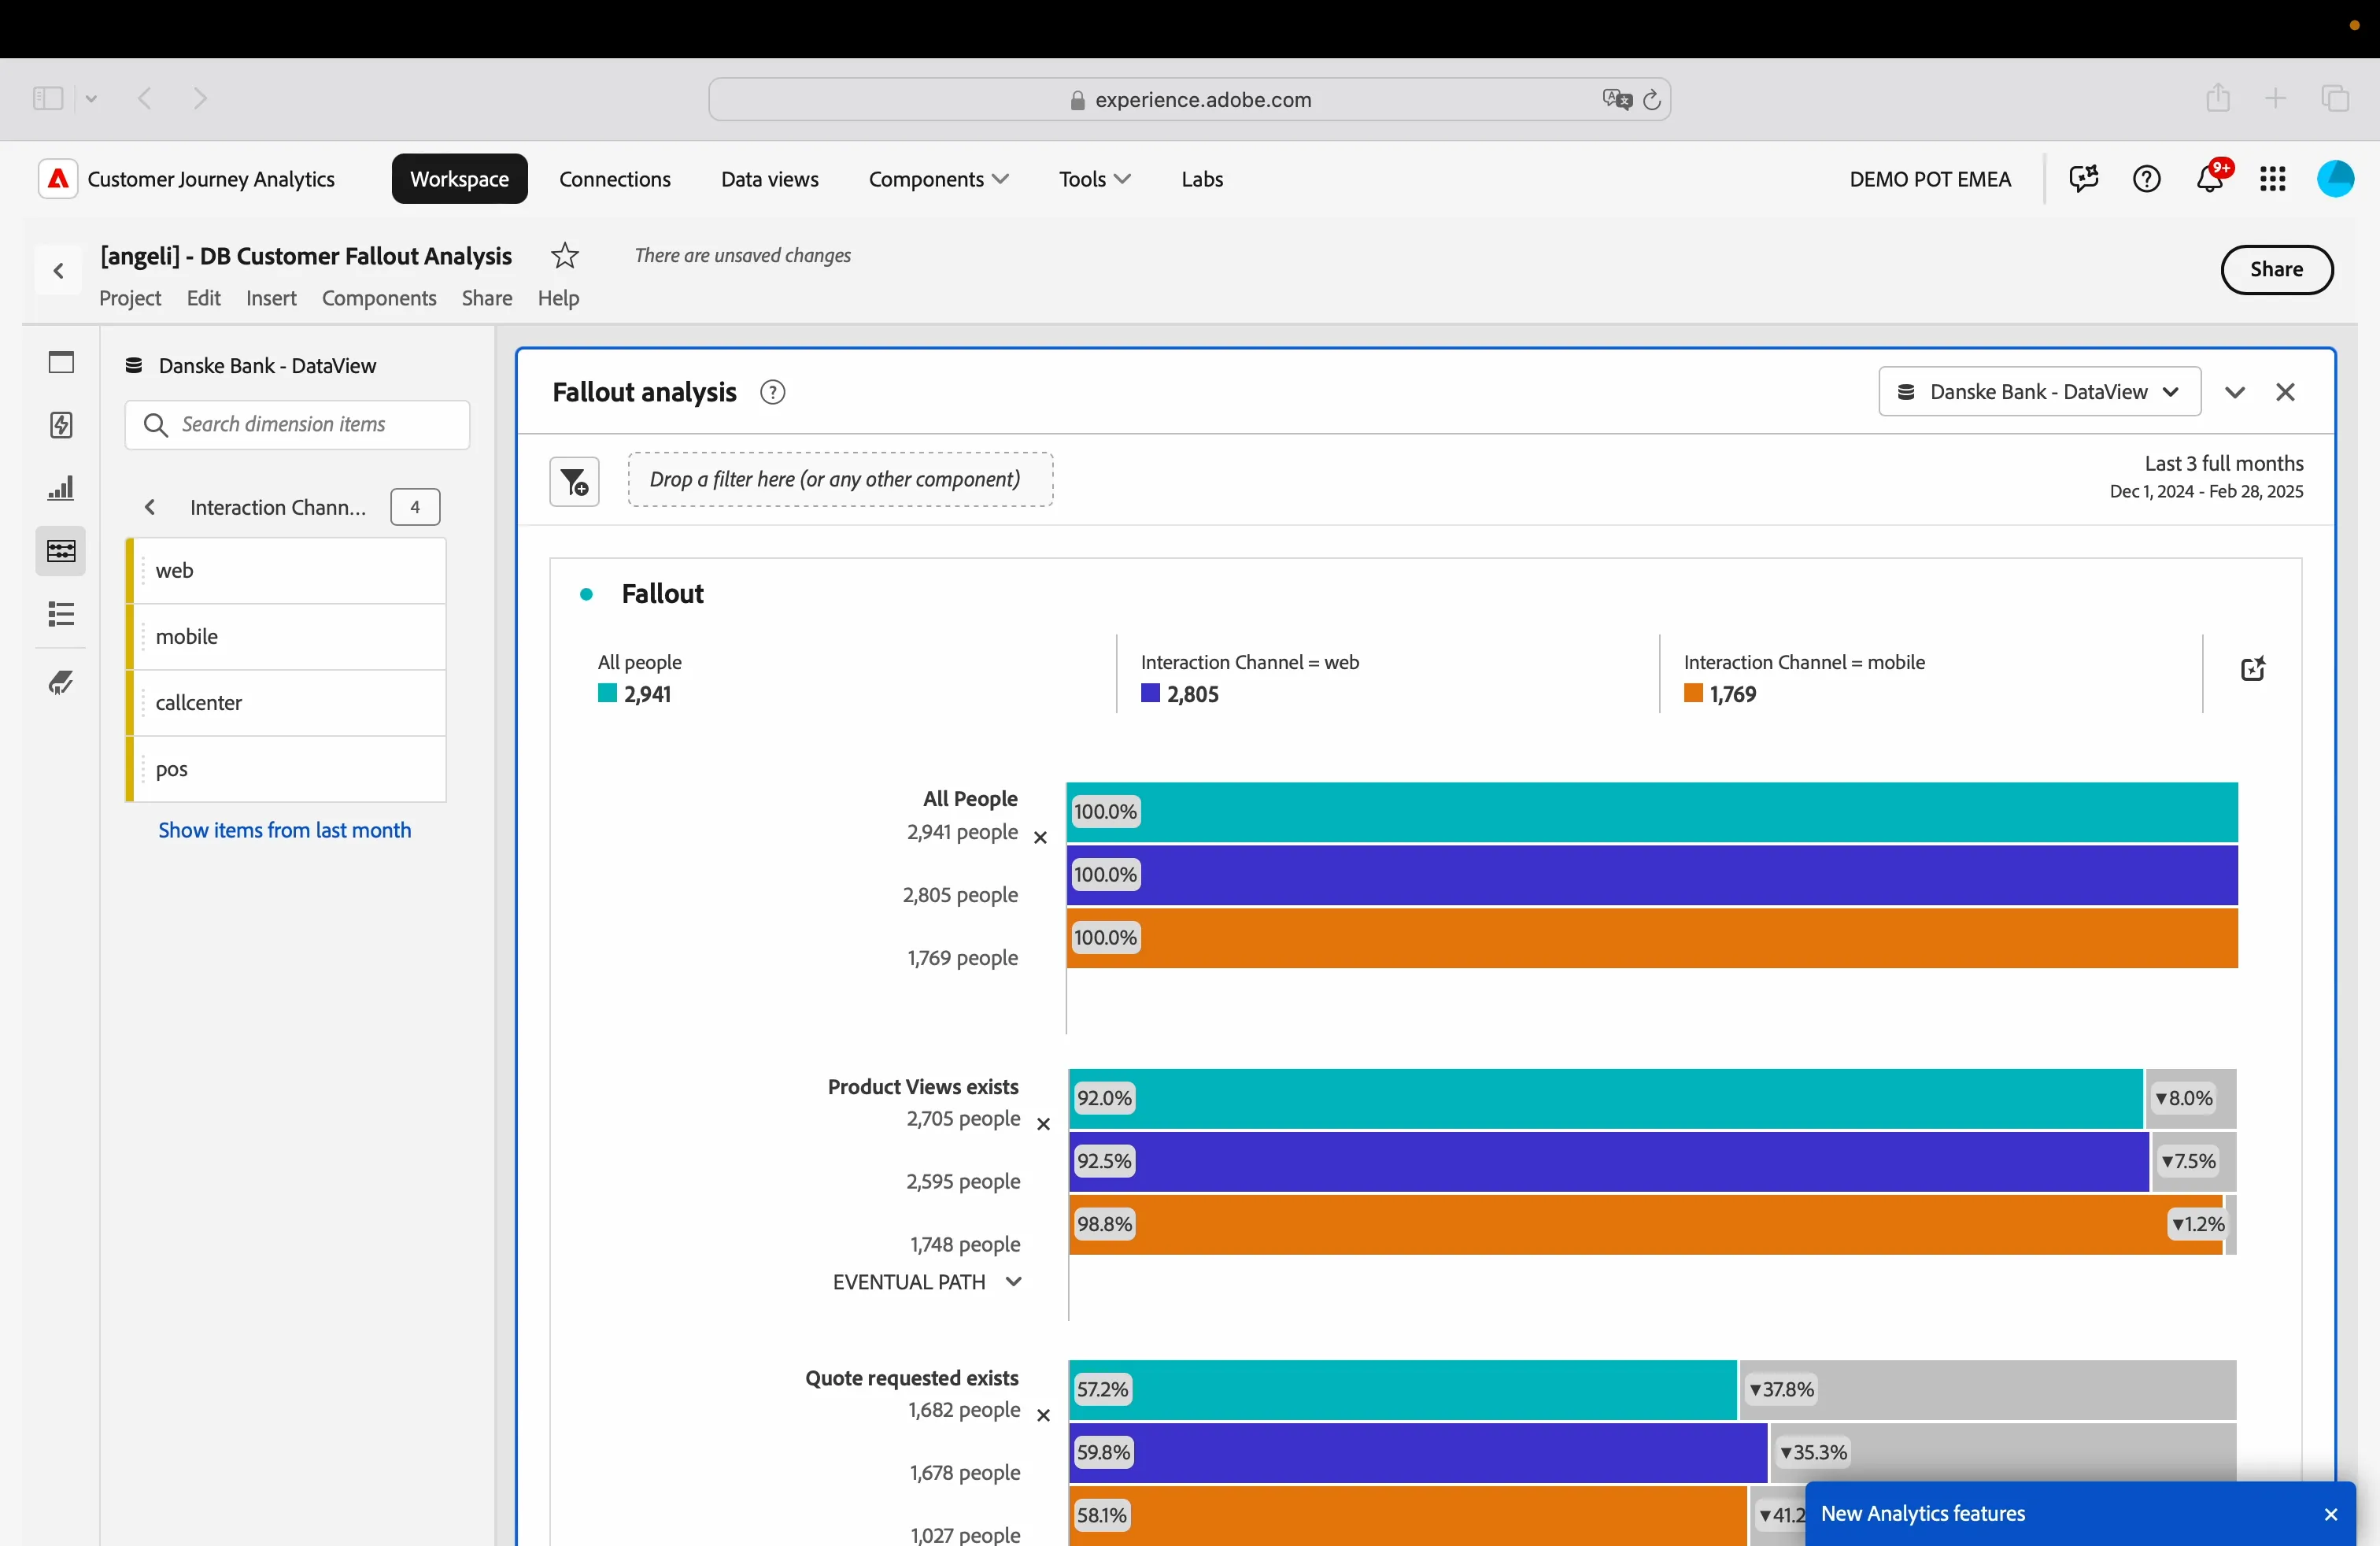Viewport: 2380px width, 1546px height.
Task: Open the user profile avatar
Action: [x=2336, y=179]
